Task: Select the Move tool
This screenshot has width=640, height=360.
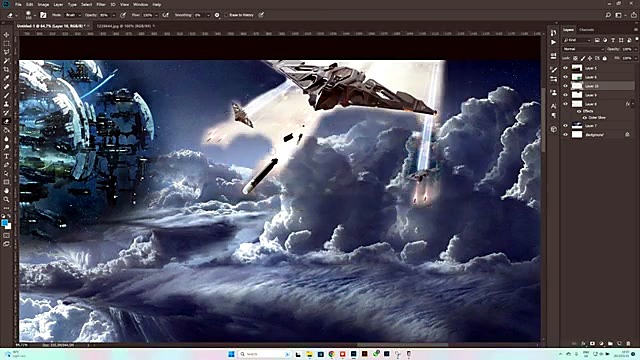Action: click(7, 35)
